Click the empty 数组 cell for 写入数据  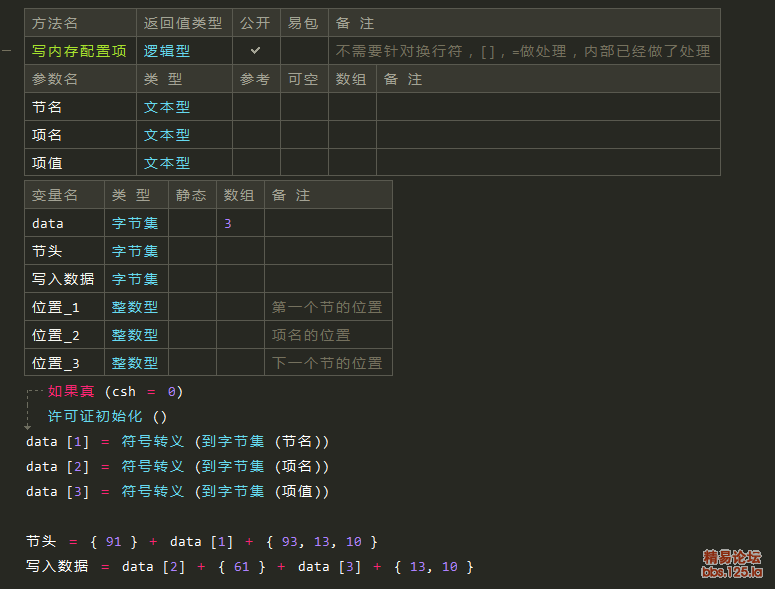(x=240, y=279)
